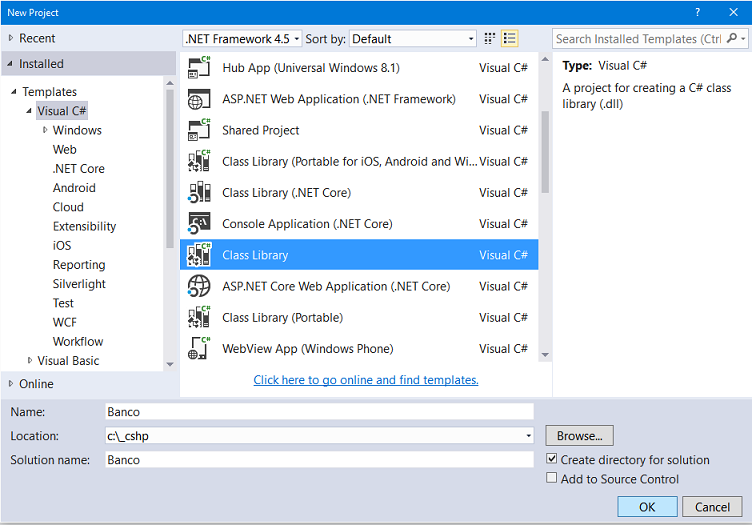The width and height of the screenshot is (752, 525).
Task: Open the search options dropdown arrow
Action: [x=743, y=38]
